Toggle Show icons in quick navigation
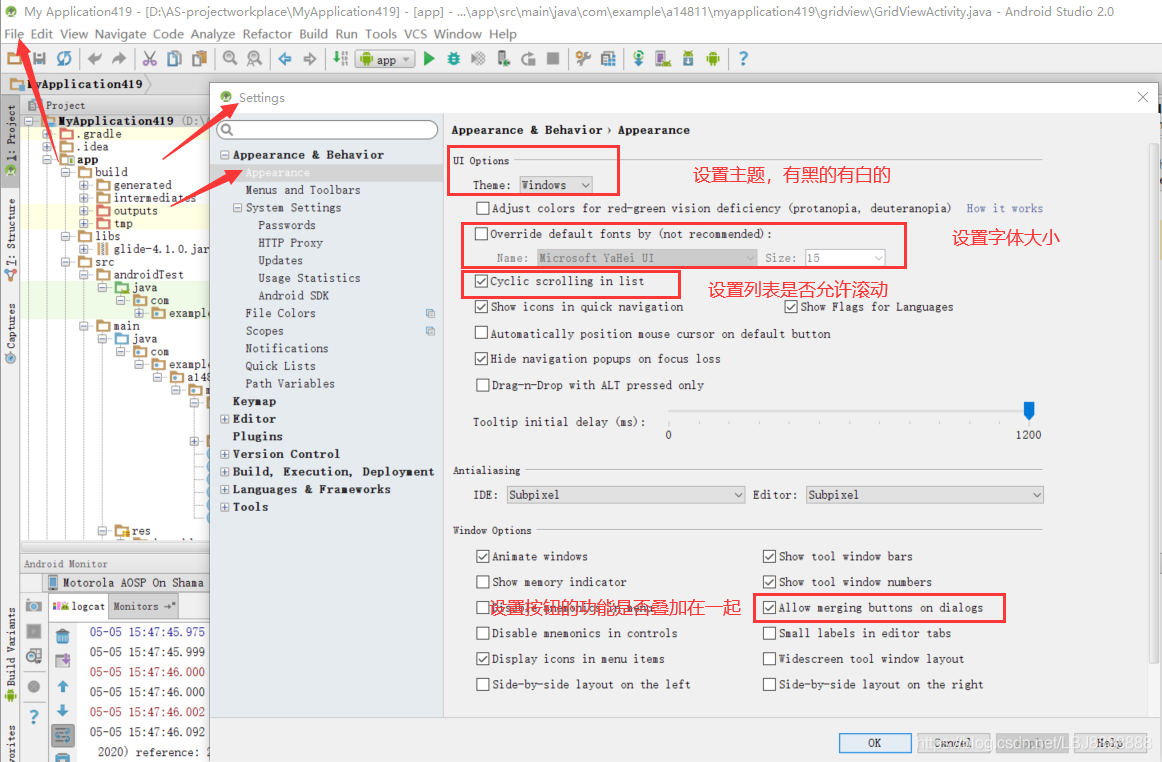Image resolution: width=1162 pixels, height=762 pixels. click(481, 306)
